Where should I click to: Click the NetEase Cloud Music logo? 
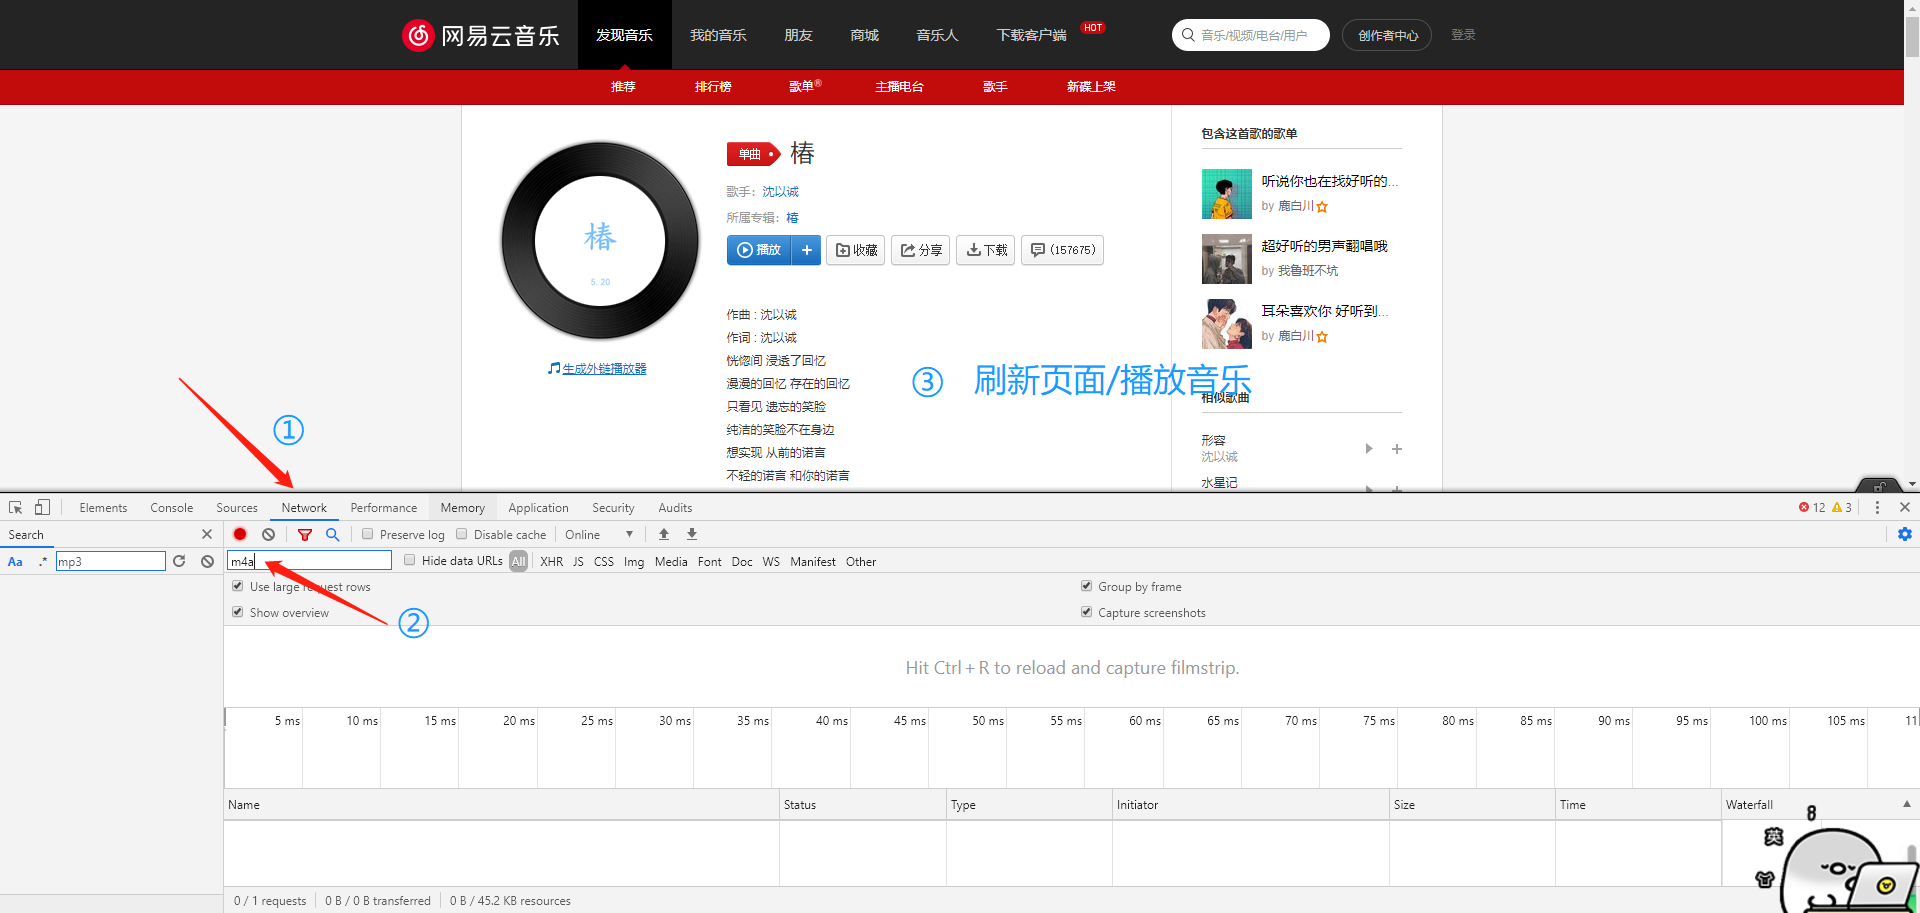click(481, 35)
